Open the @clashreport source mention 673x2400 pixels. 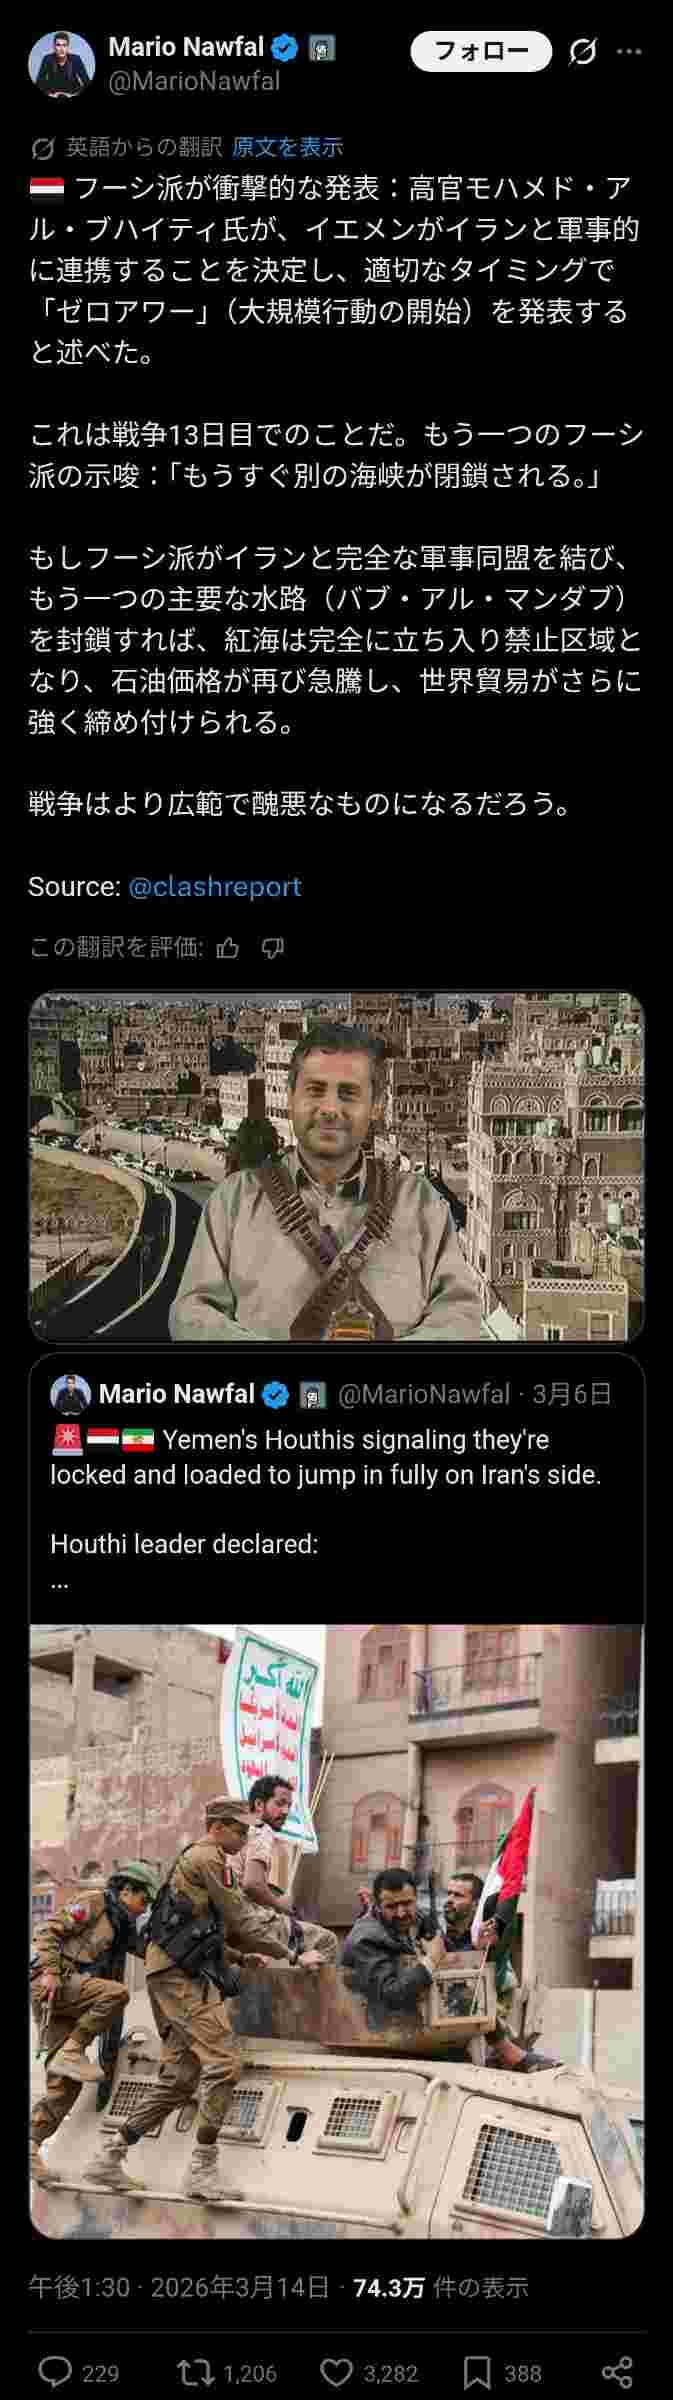[x=214, y=886]
